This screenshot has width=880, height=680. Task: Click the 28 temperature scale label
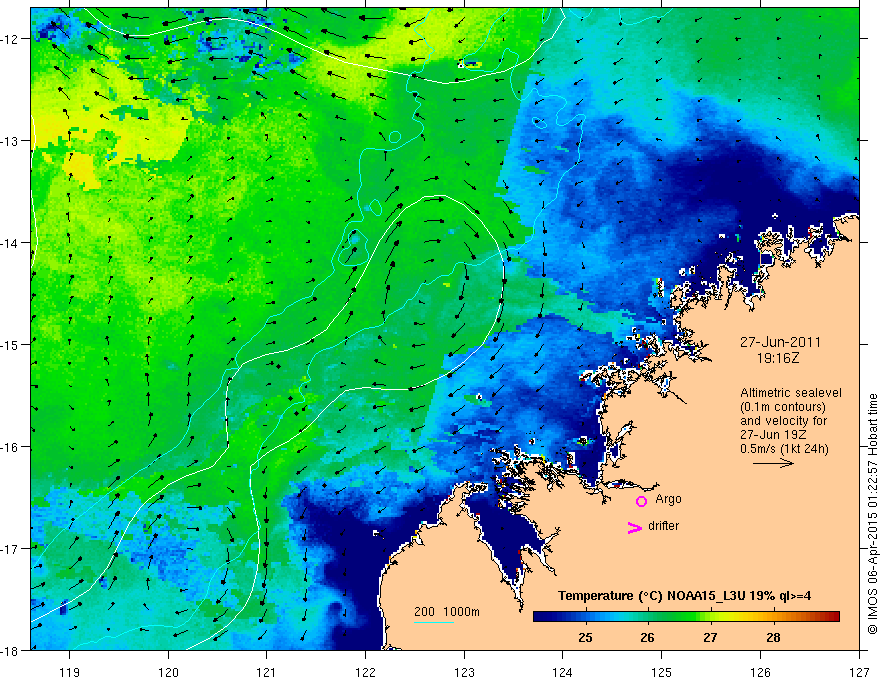click(773, 637)
